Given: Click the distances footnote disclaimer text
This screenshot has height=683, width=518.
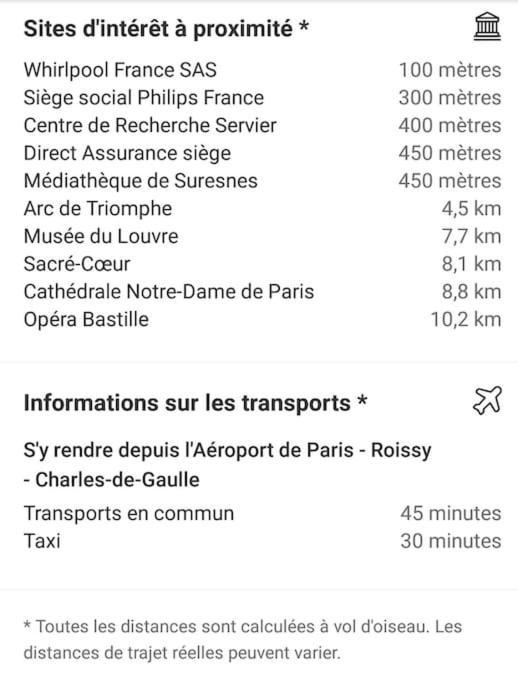Looking at the screenshot, I should pos(243,640).
